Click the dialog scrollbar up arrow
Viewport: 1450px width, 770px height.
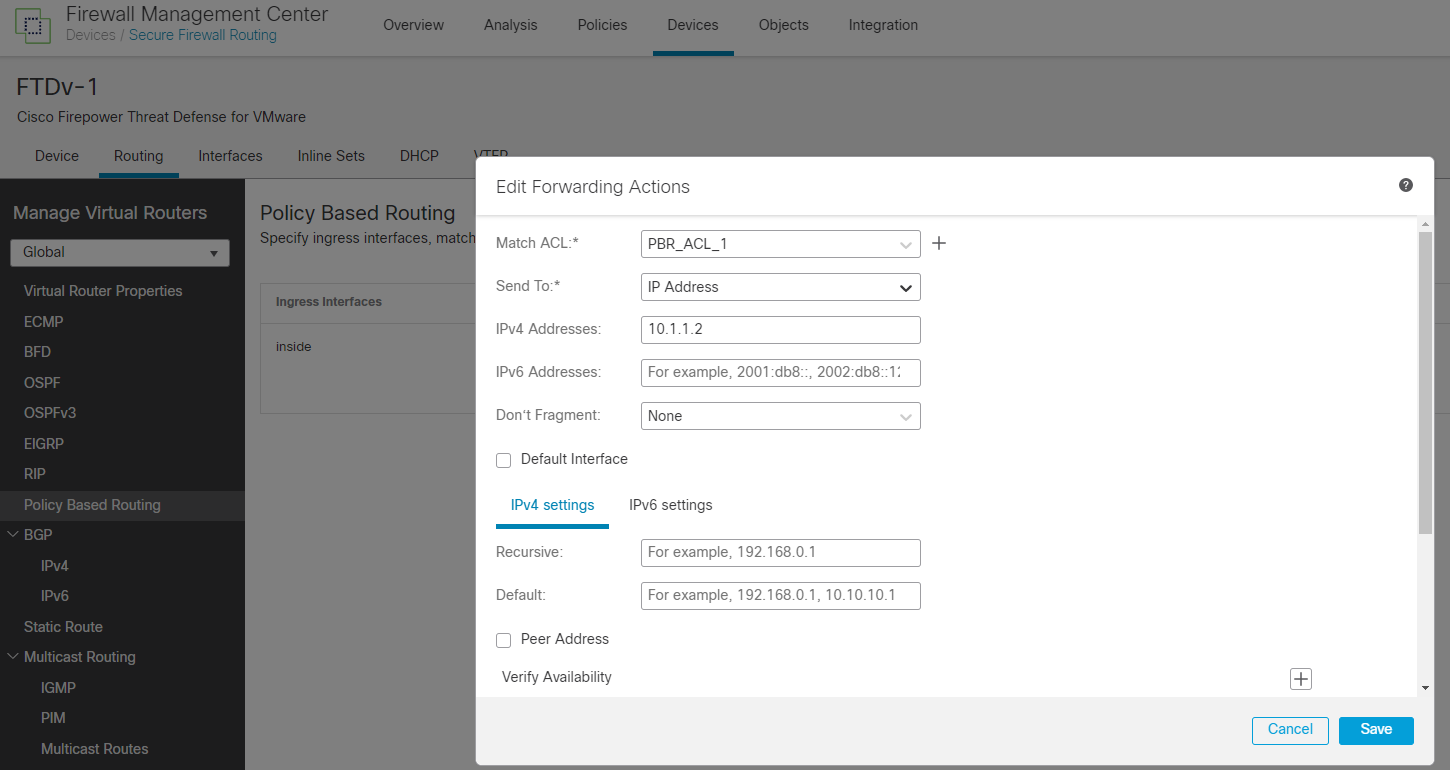point(1425,224)
